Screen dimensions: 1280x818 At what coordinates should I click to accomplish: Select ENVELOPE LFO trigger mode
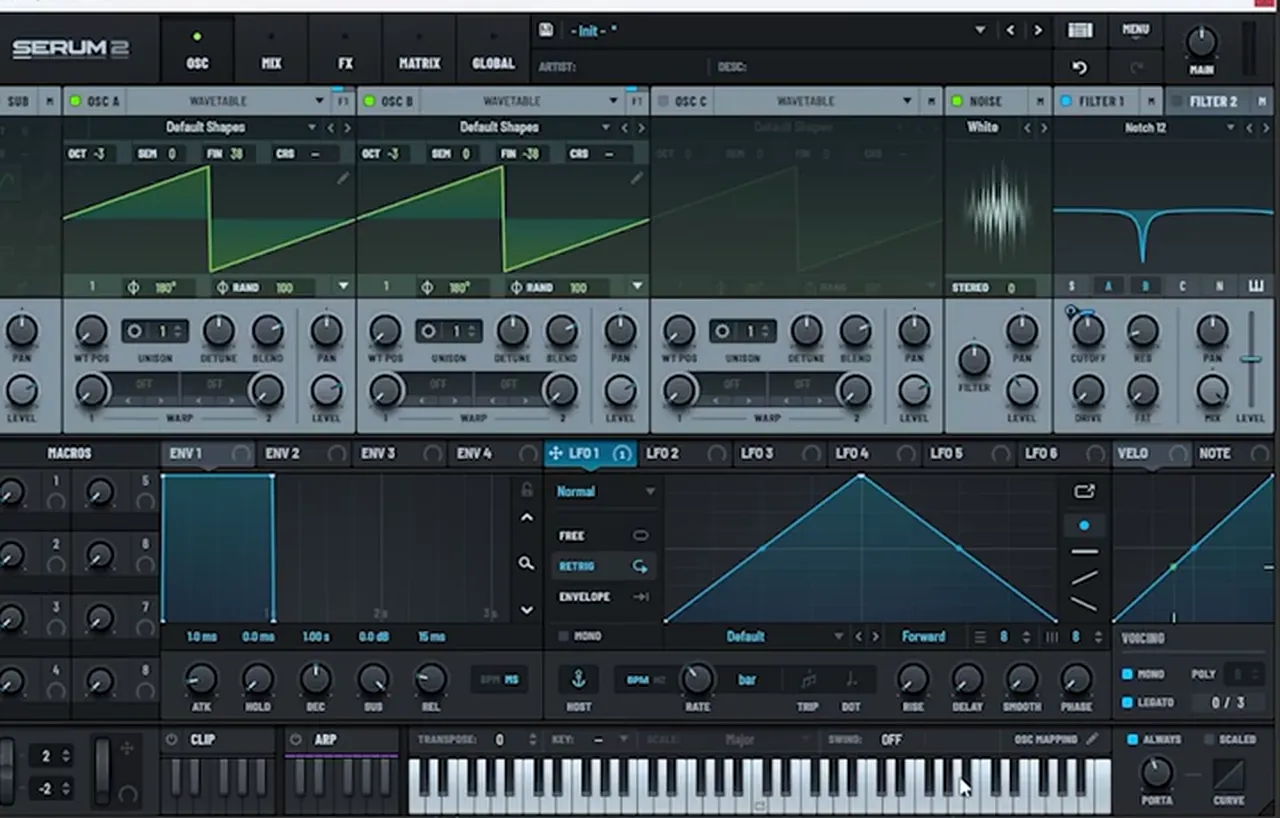click(x=604, y=597)
